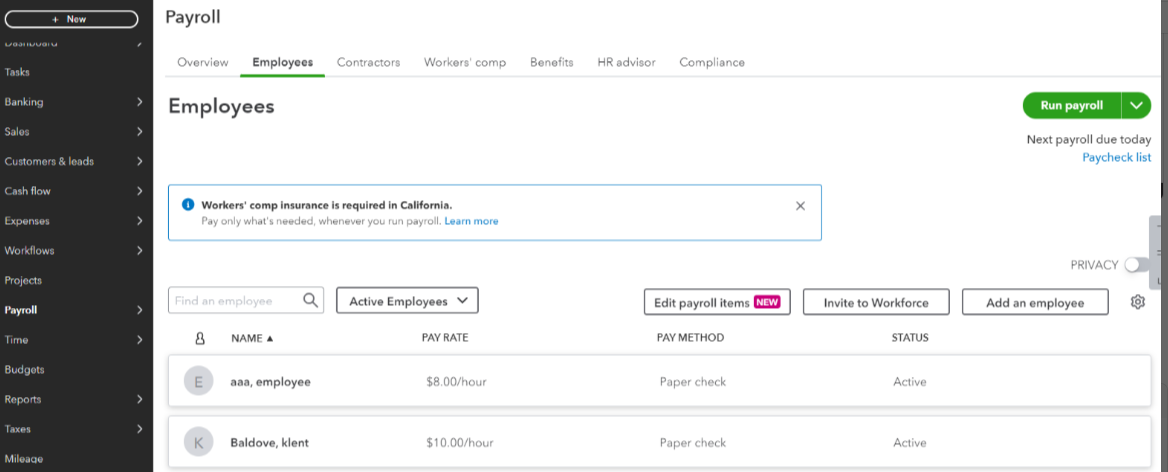This screenshot has width=1168, height=472.
Task: Open the Active Employees filter dropdown
Action: click(x=407, y=301)
